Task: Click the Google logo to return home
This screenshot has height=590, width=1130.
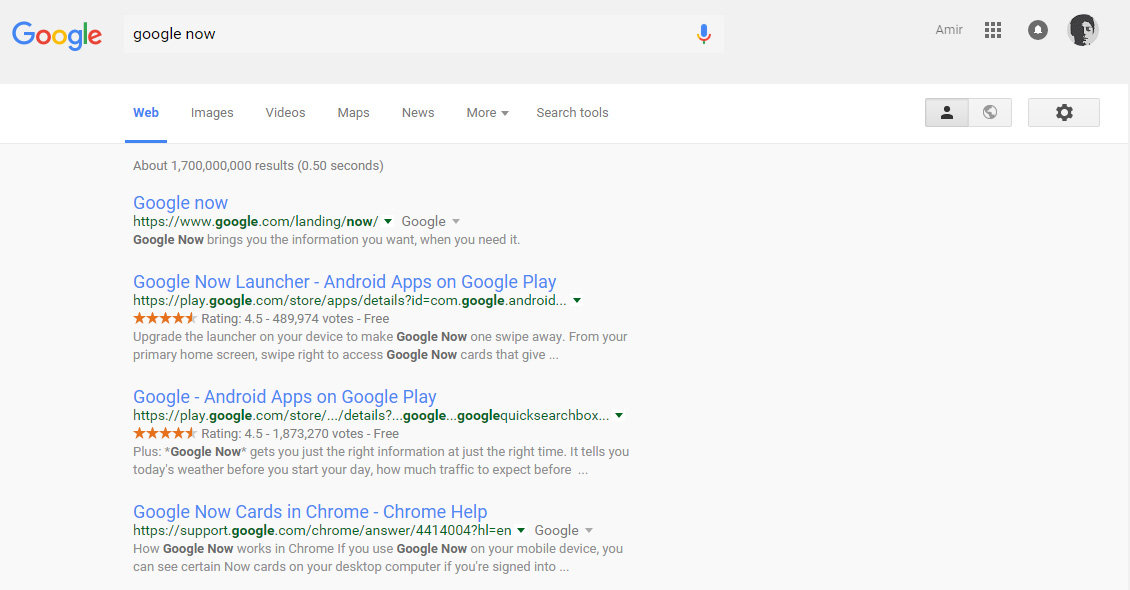Action: (x=57, y=35)
